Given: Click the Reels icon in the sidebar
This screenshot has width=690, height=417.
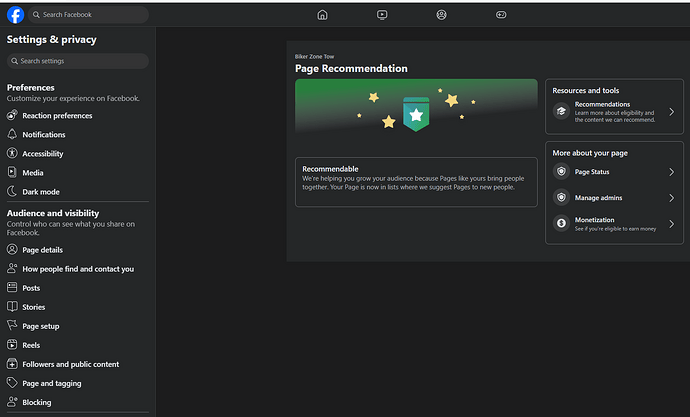Looking at the screenshot, I should coord(12,345).
